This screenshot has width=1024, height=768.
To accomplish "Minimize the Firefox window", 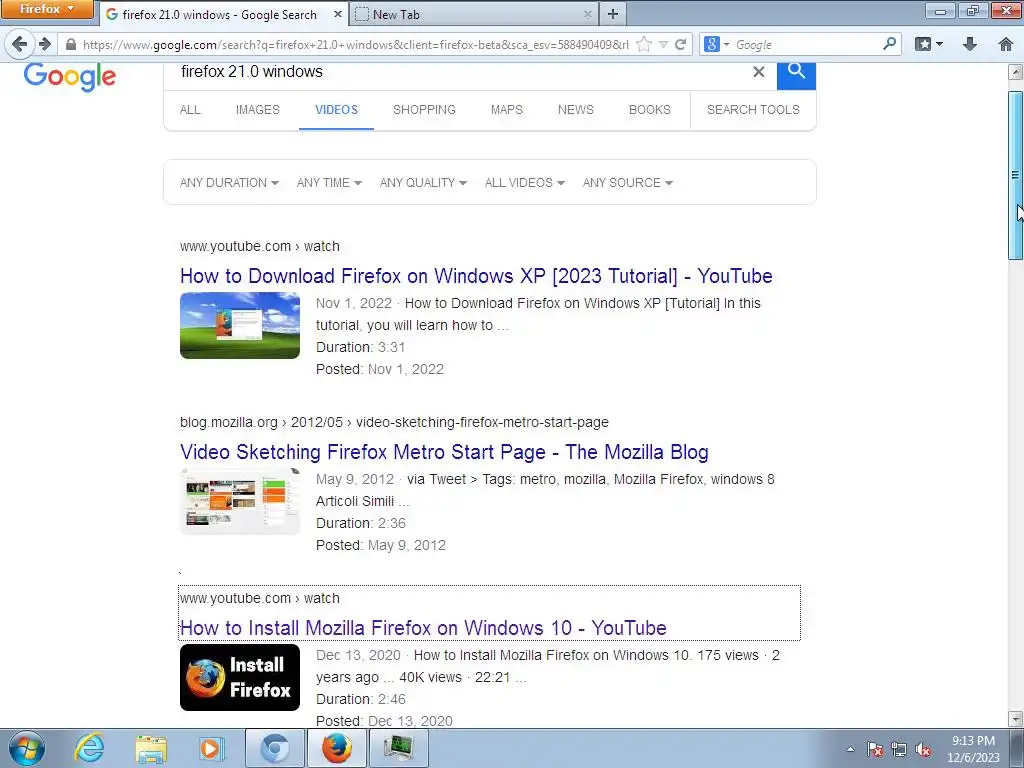I will tap(940, 10).
